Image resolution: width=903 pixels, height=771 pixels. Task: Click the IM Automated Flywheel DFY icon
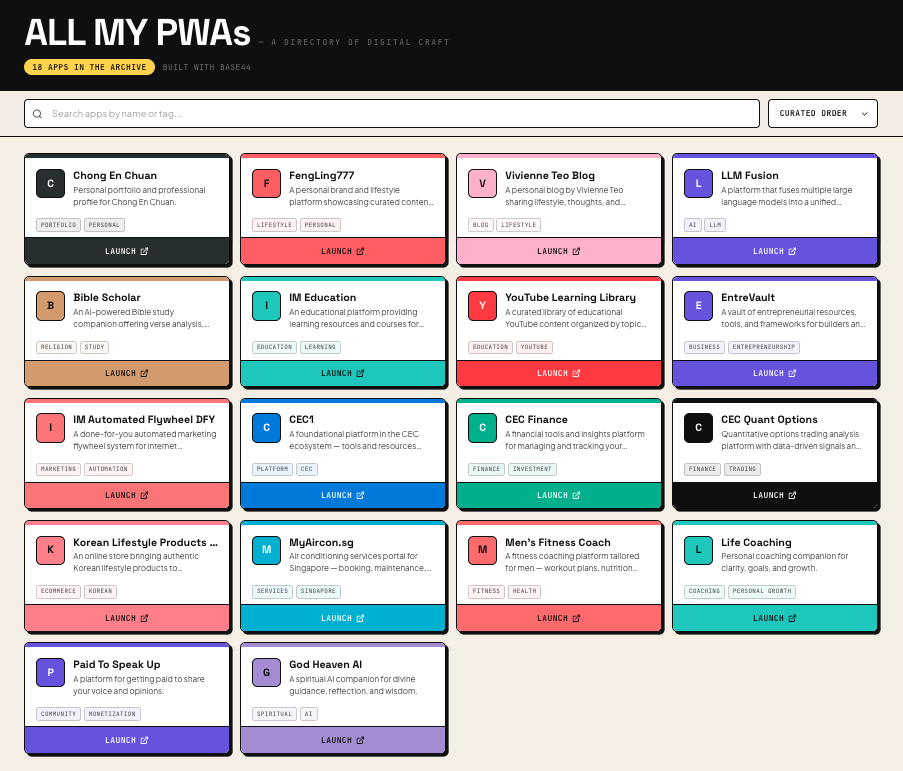tap(51, 427)
